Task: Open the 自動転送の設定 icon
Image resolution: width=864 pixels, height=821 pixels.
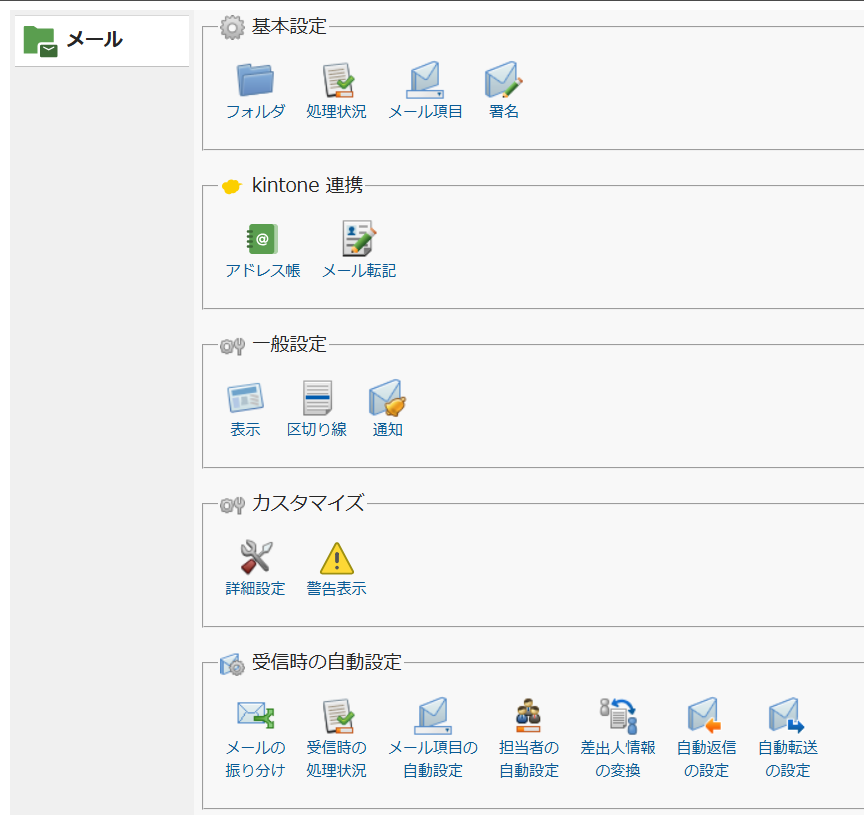Action: [x=787, y=716]
